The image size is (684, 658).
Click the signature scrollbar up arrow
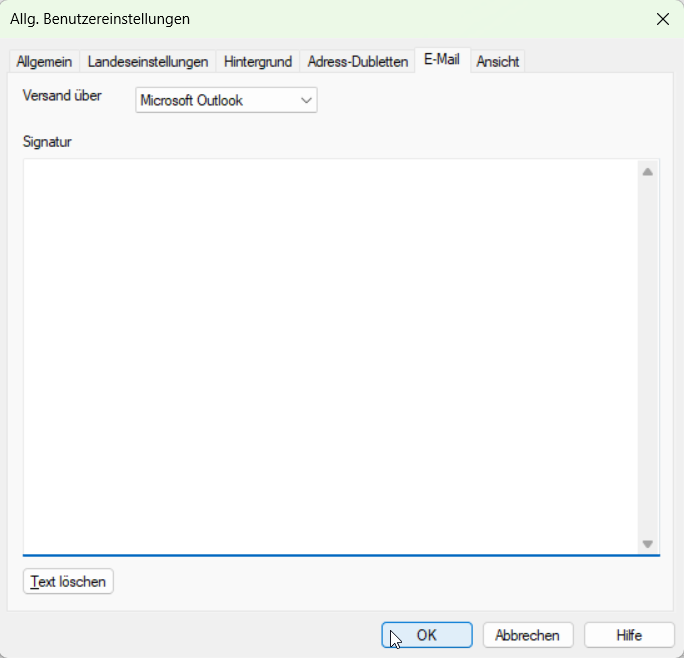coord(648,172)
